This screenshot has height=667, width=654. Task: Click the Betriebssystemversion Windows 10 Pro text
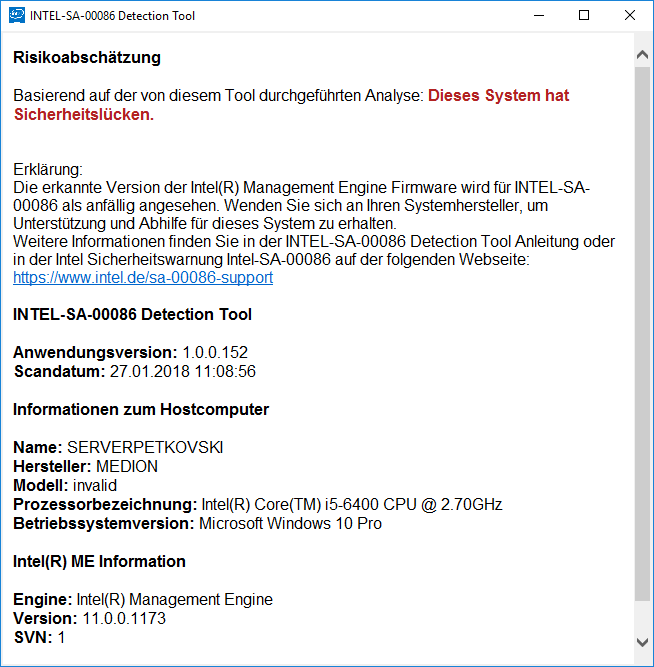[x=291, y=523]
